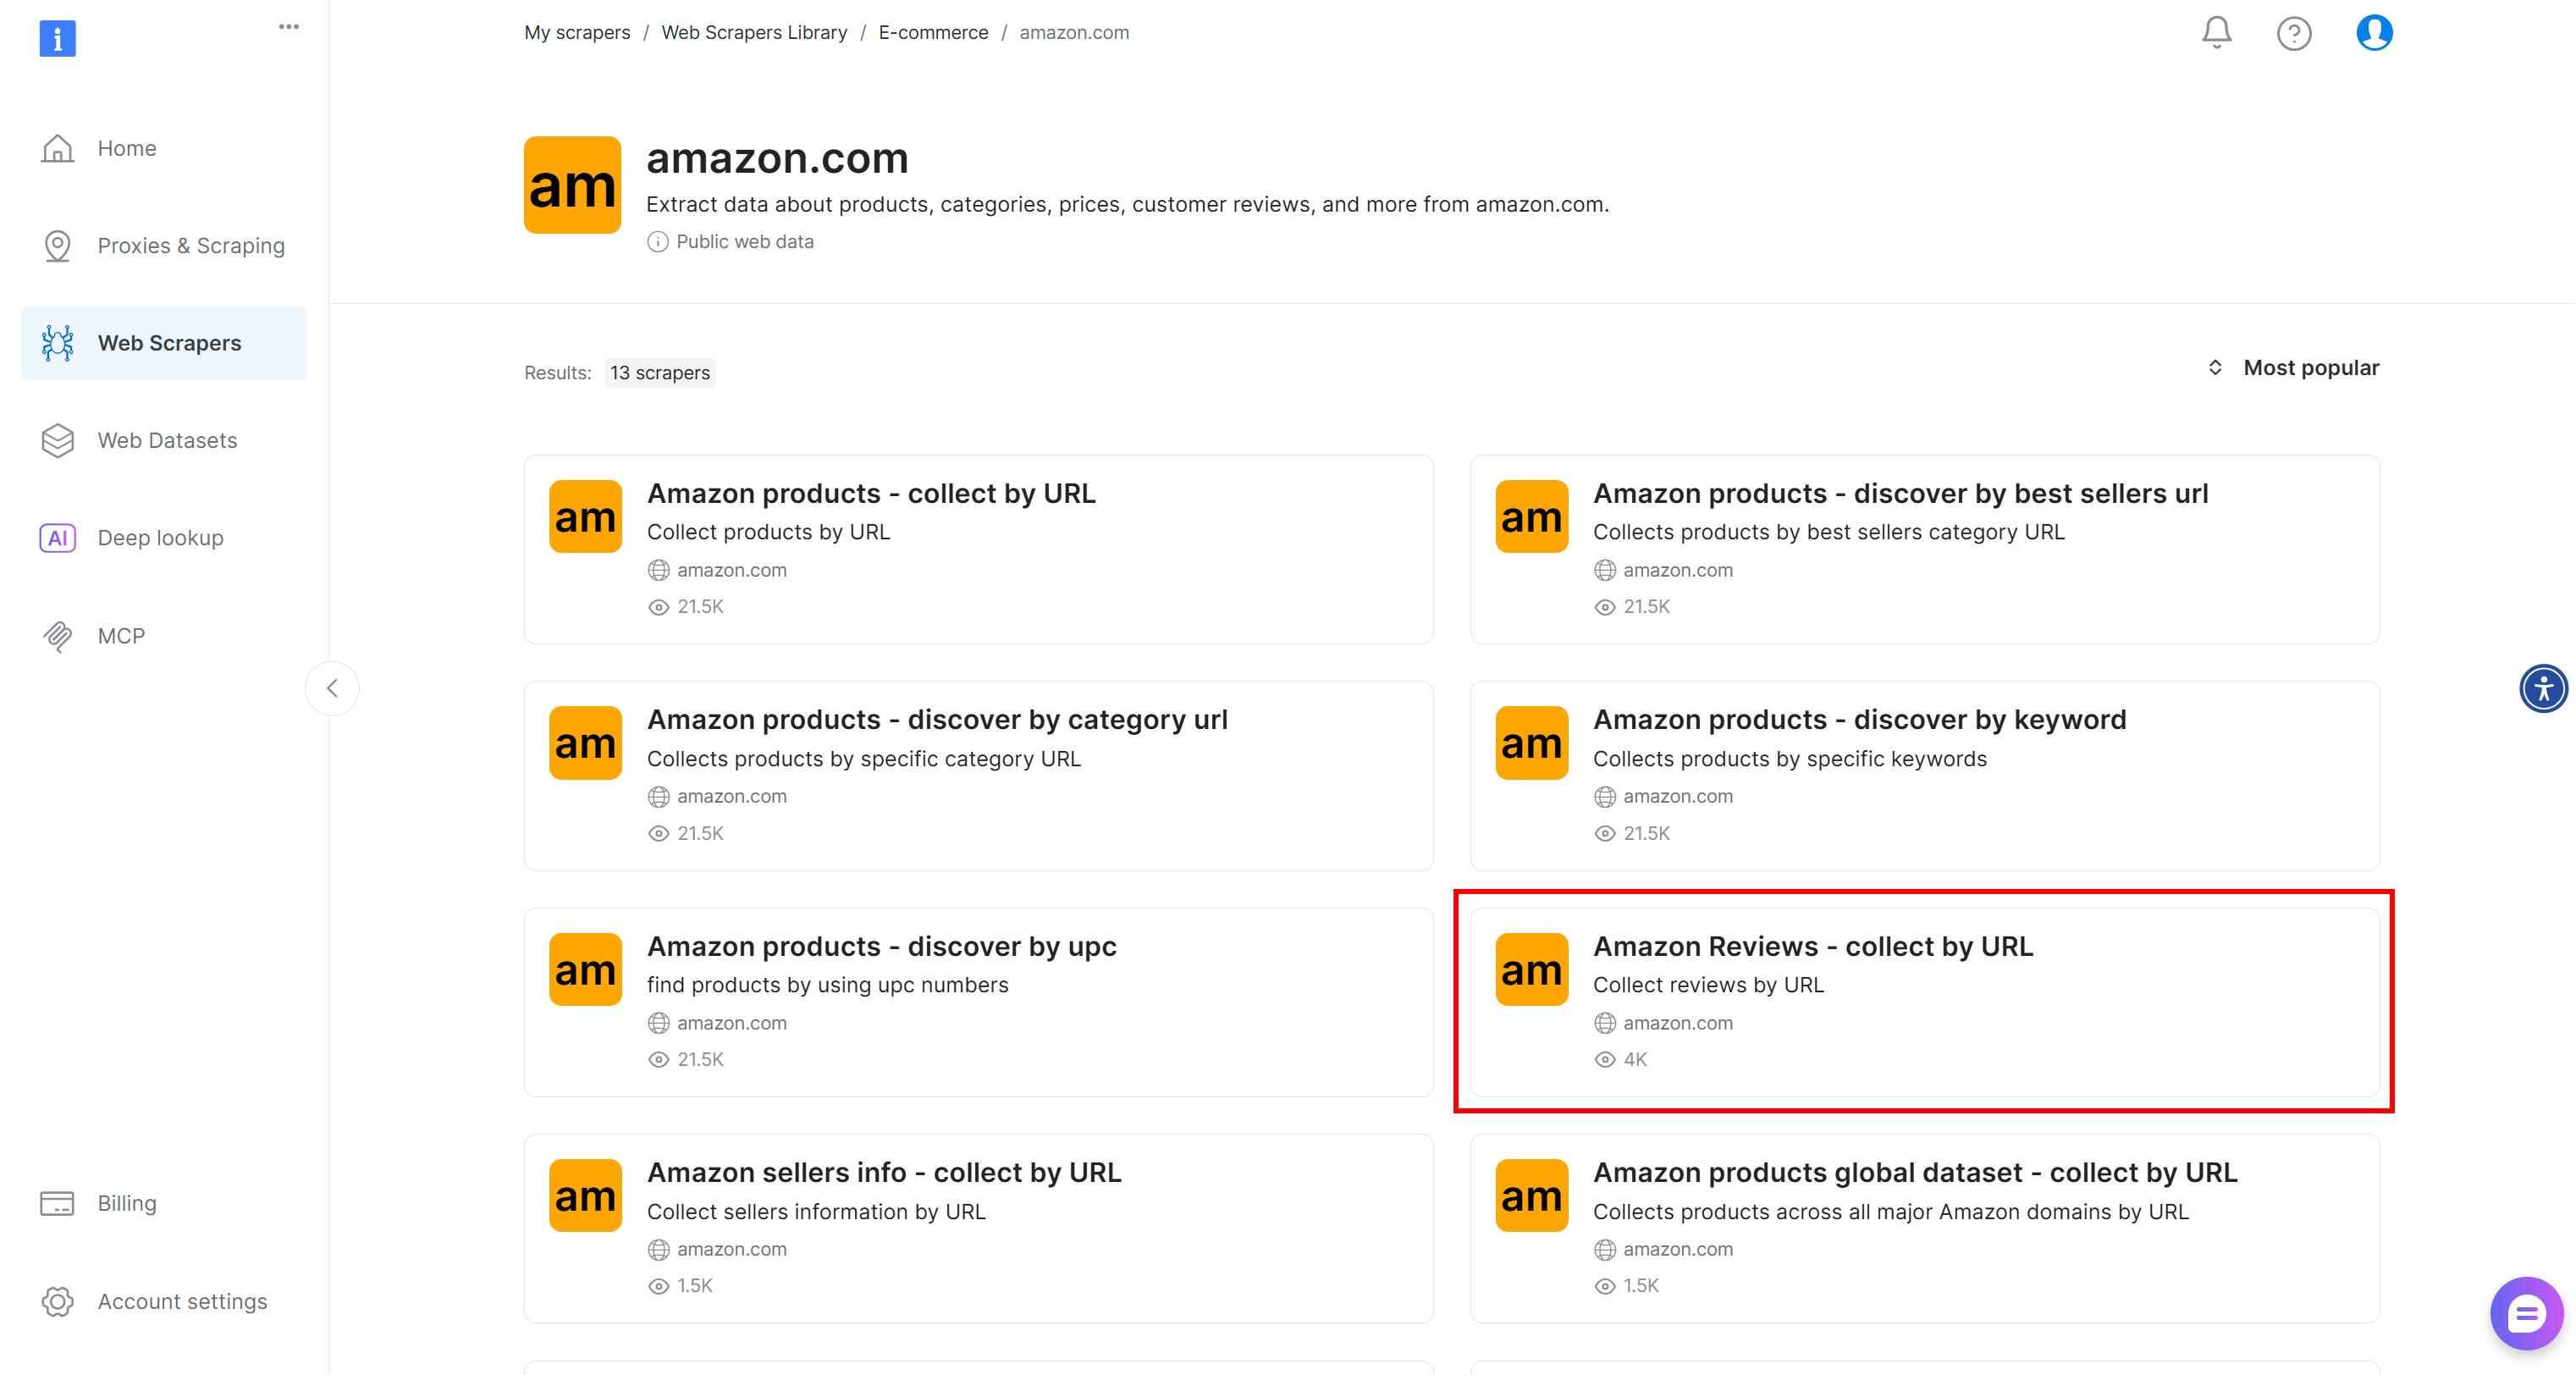Open the help question mark

pyautogui.click(x=2295, y=33)
